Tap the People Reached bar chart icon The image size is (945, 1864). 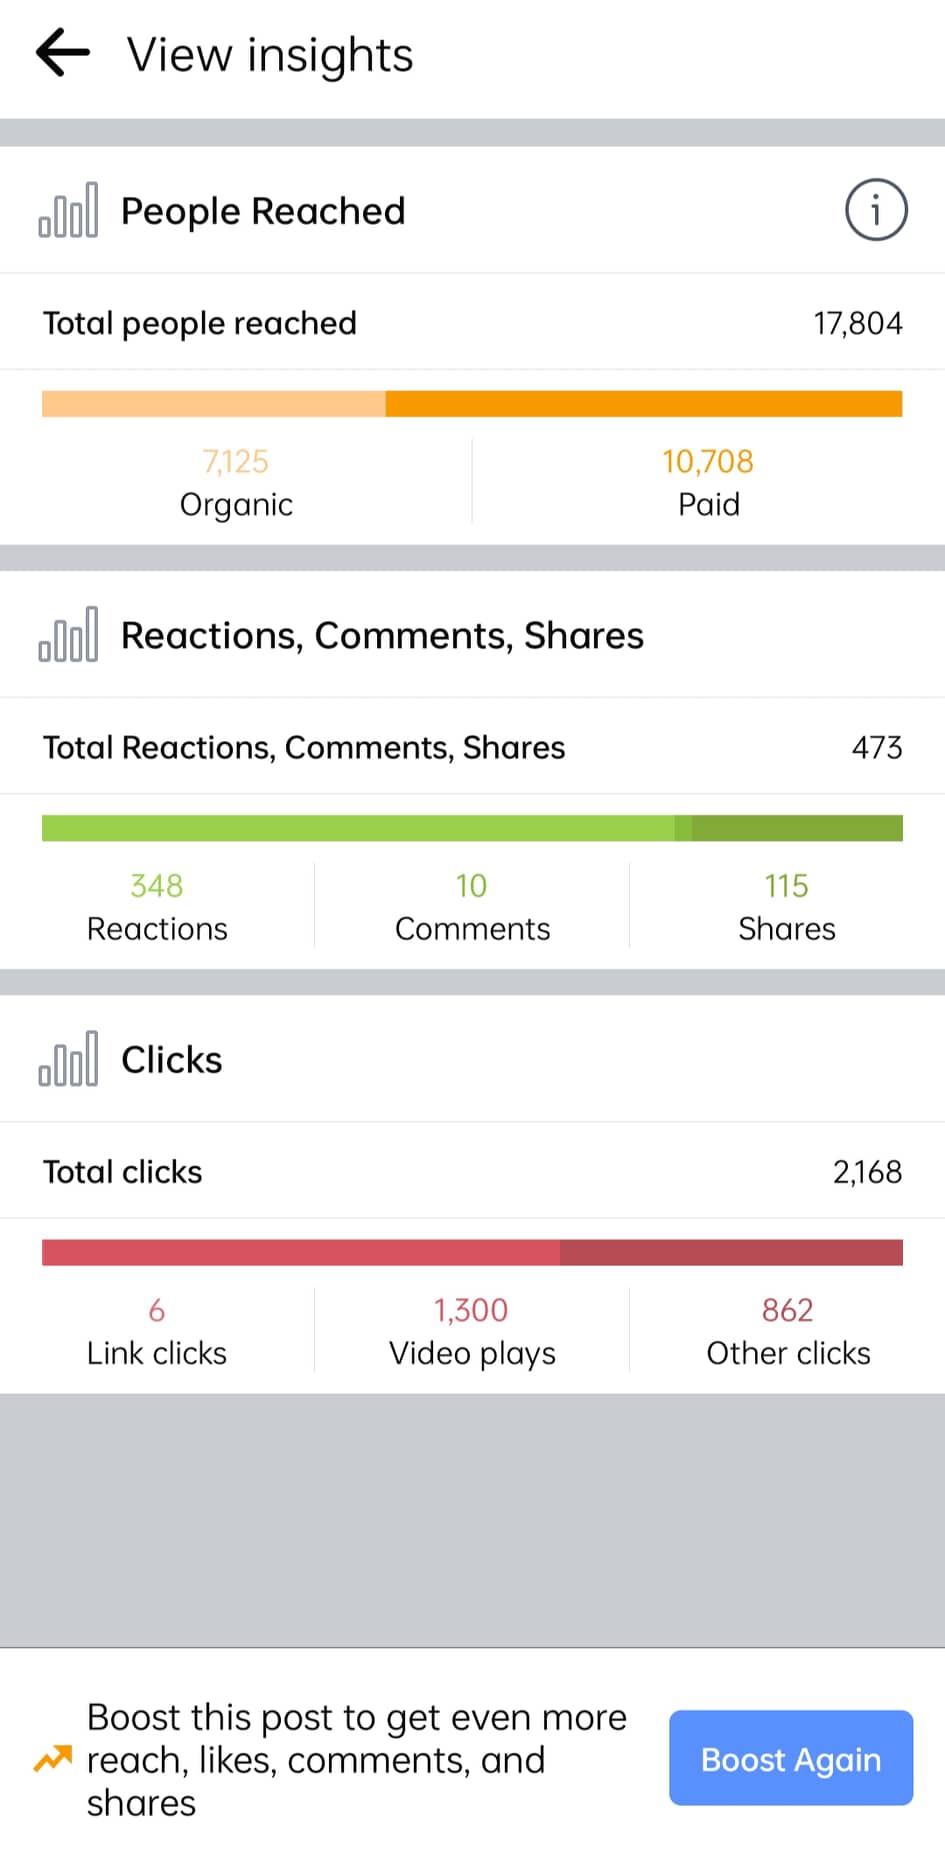tap(68, 210)
